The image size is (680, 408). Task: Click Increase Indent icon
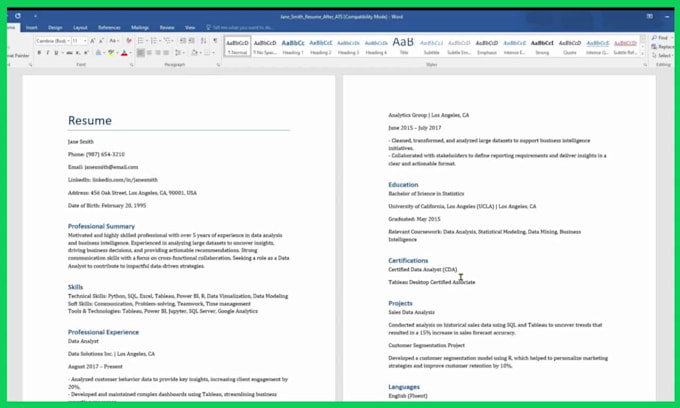pos(192,41)
